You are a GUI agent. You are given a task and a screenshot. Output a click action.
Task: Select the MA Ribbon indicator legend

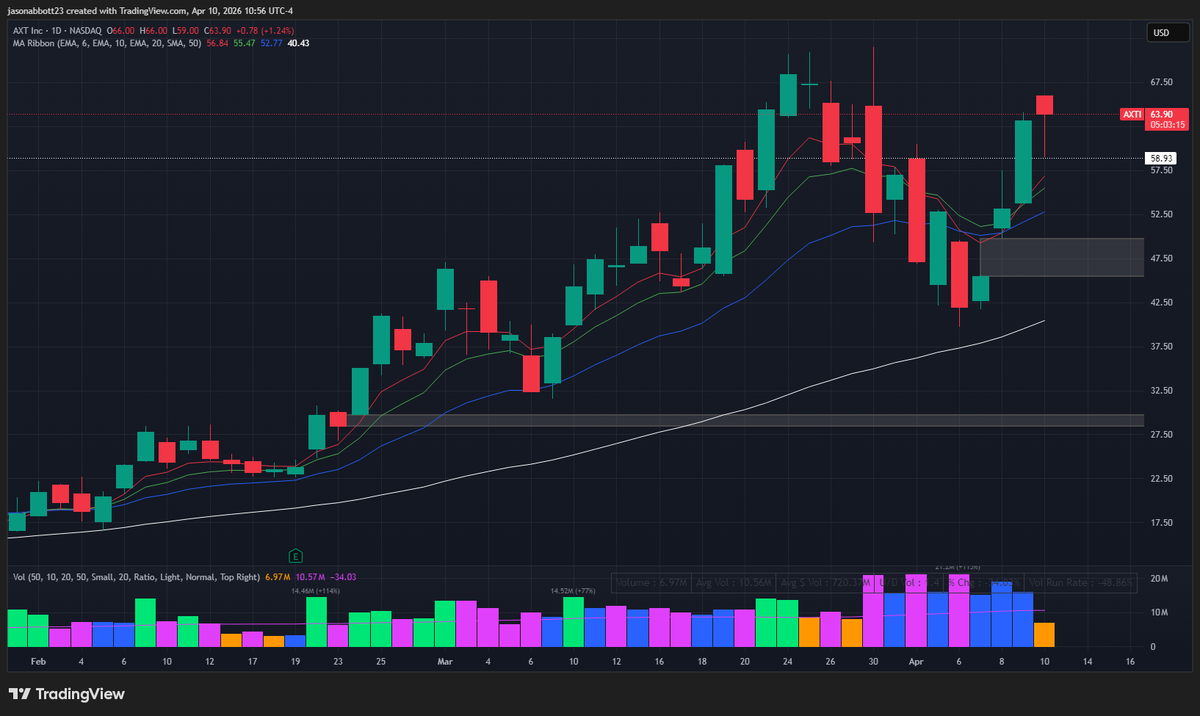tap(105, 43)
